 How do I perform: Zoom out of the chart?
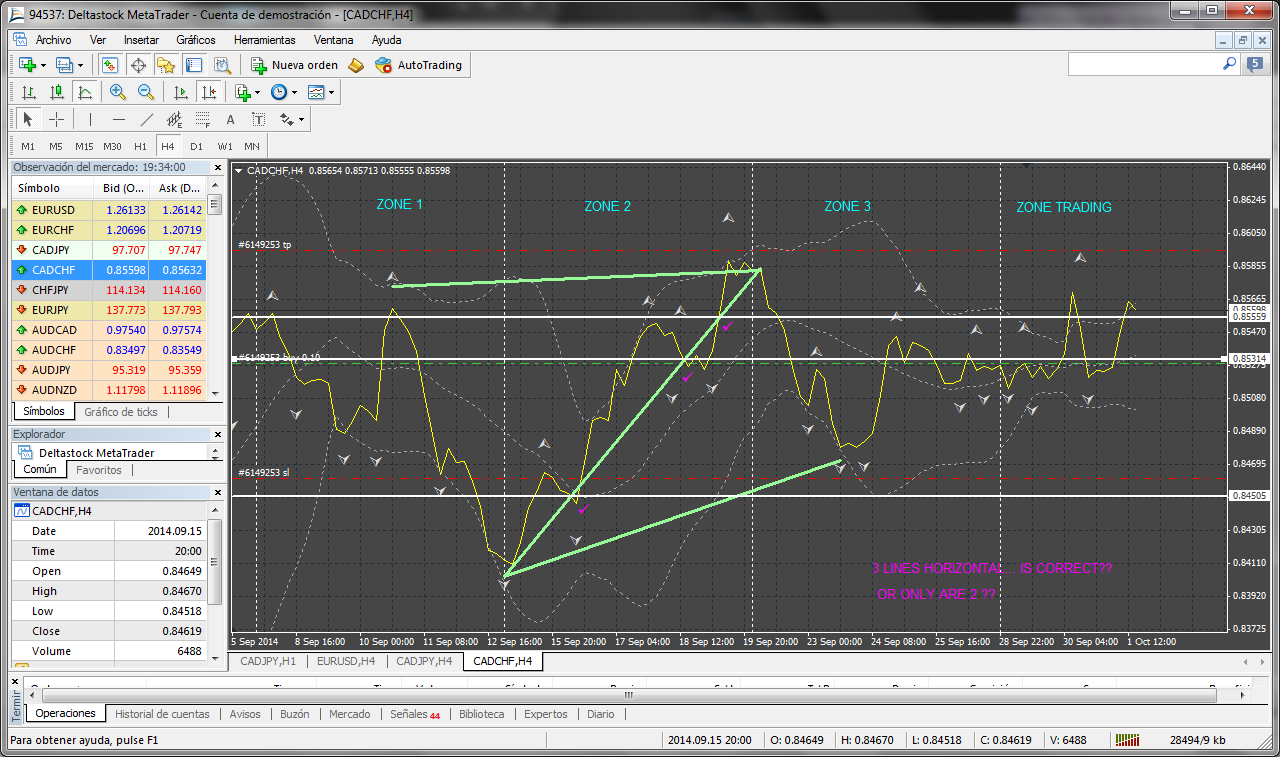click(146, 92)
